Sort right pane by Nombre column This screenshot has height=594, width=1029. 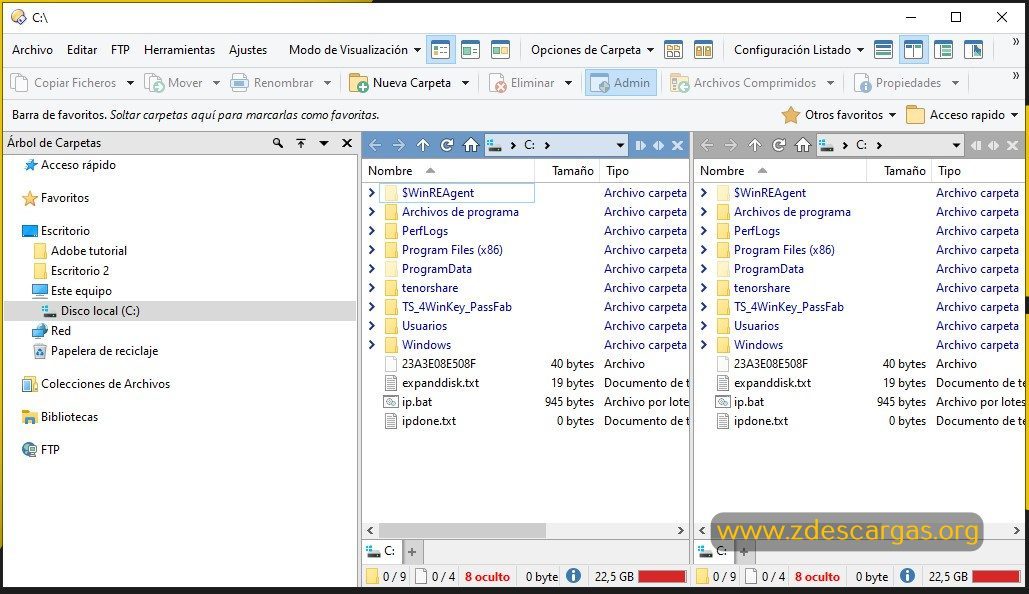(780, 171)
